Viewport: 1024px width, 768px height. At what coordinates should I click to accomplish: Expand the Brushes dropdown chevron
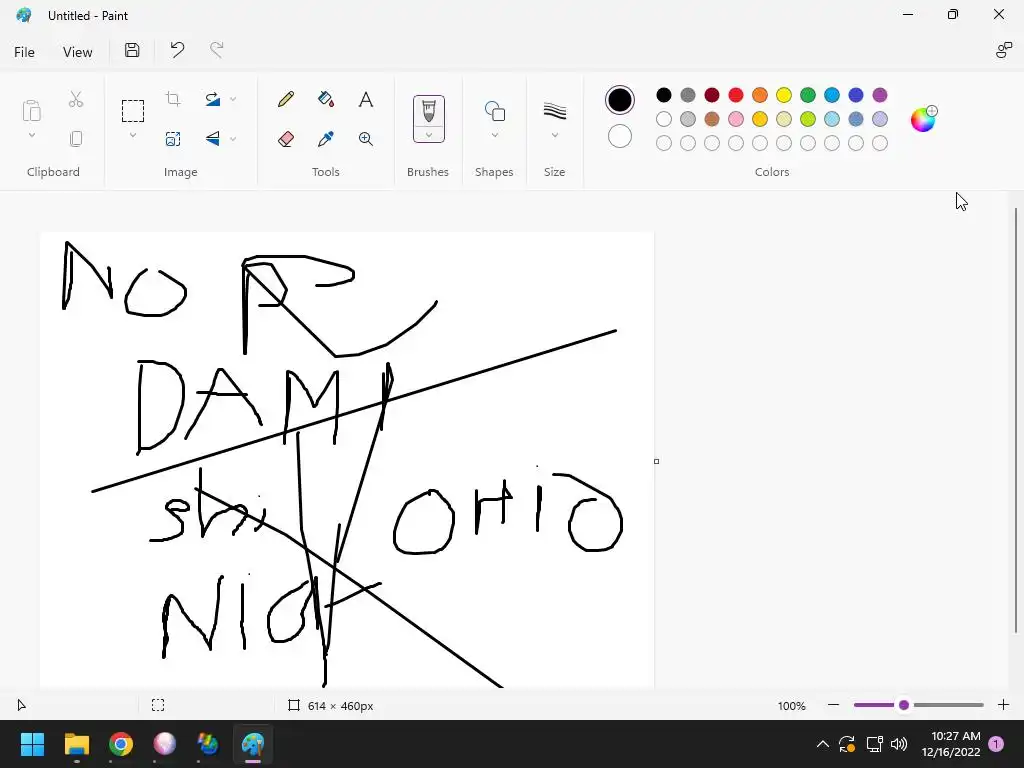428,135
